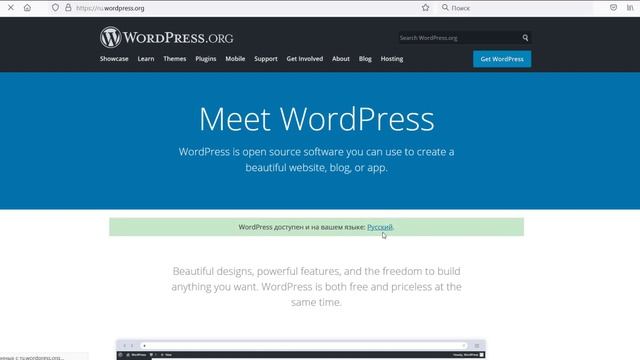Click the 'WordPress доступен и на вашем языке' notice

pyautogui.click(x=316, y=227)
